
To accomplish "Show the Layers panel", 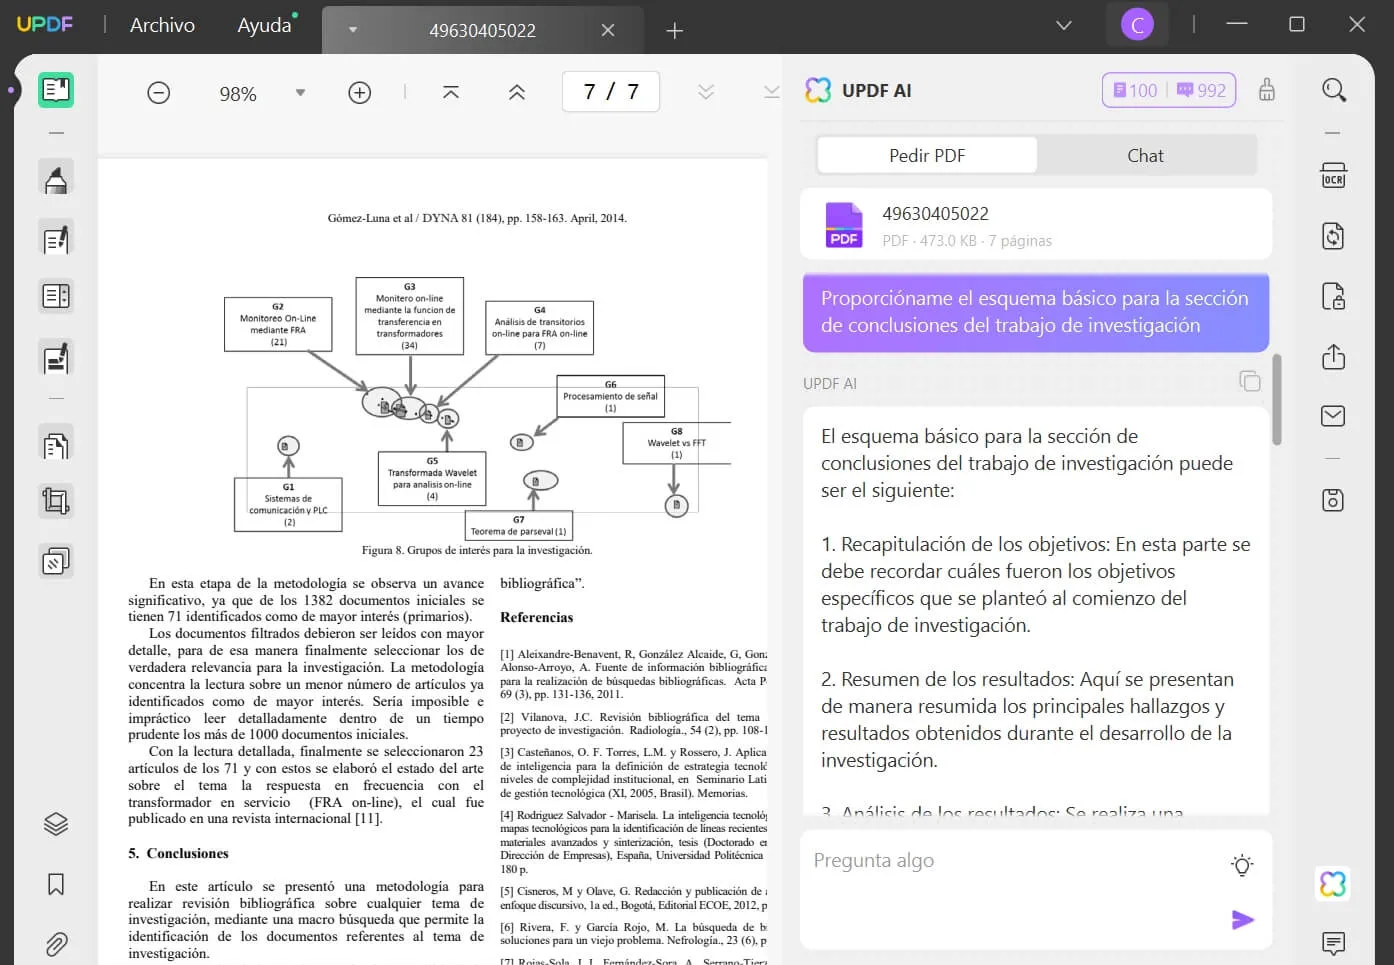I will (56, 824).
